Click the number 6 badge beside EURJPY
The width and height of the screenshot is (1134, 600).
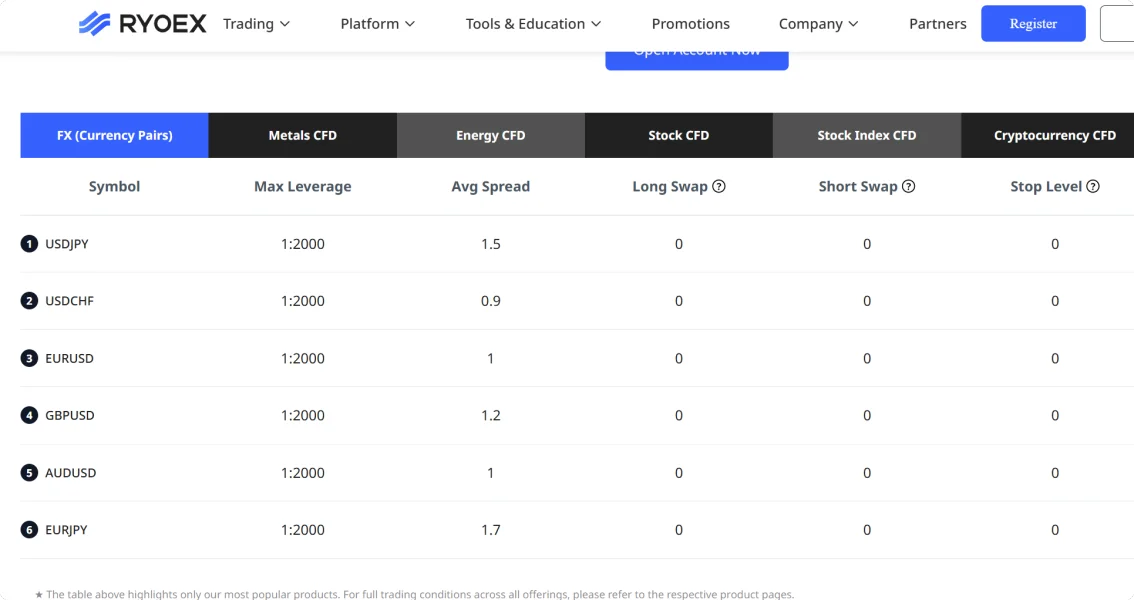coord(29,530)
